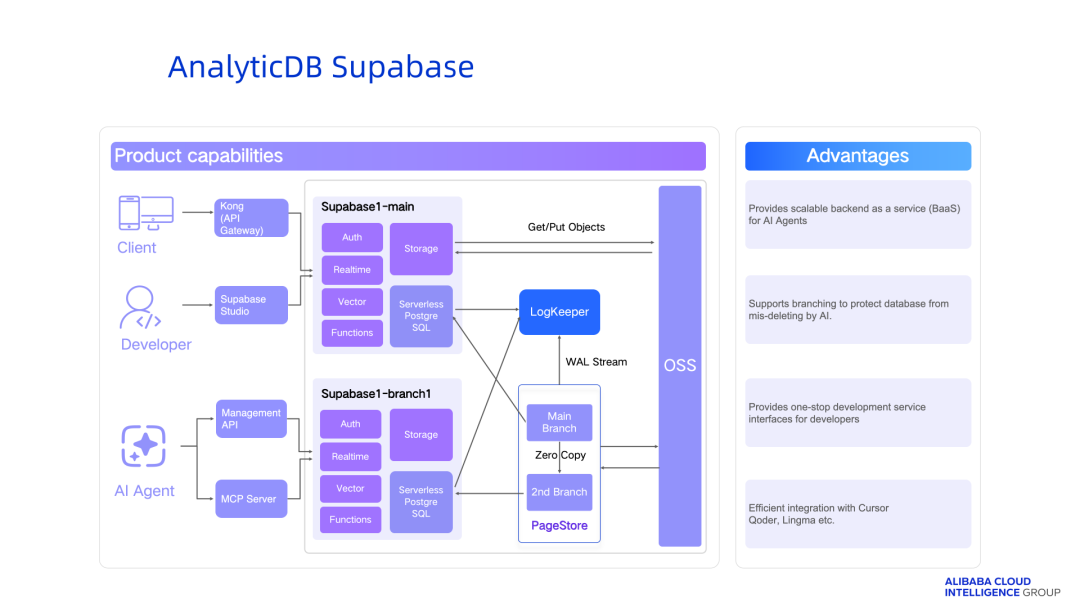Click the Developer label
Viewport: 1080px width, 608px height.
[156, 344]
